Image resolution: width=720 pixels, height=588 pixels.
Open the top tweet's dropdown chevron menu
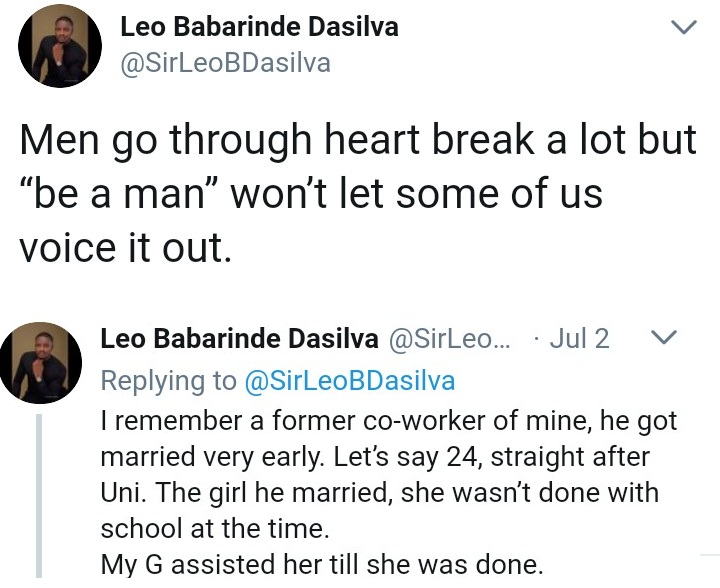click(x=683, y=30)
